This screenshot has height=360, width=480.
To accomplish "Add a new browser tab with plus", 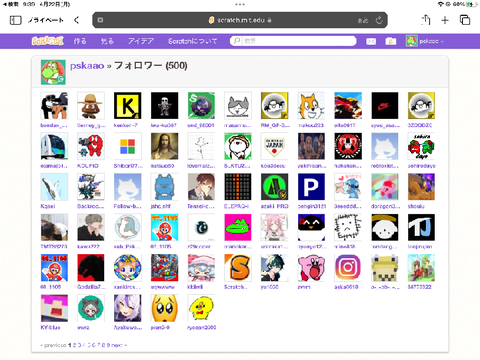I will 445,20.
